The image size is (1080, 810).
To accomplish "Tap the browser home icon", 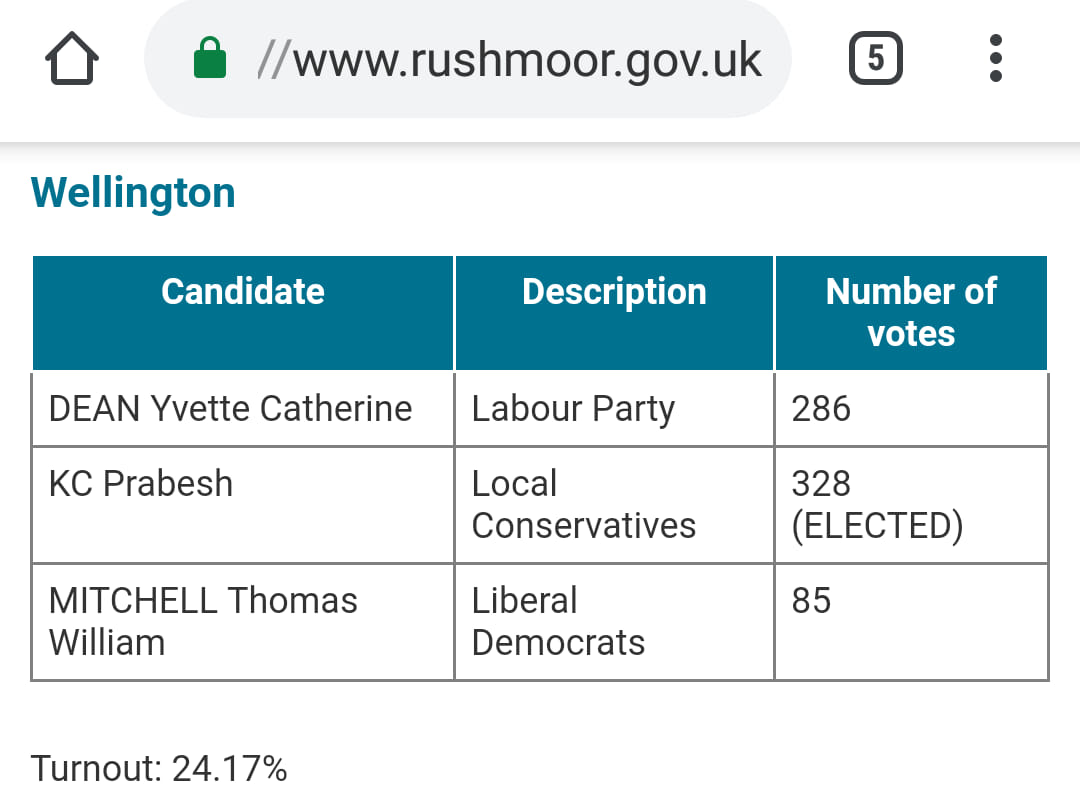I will point(72,60).
